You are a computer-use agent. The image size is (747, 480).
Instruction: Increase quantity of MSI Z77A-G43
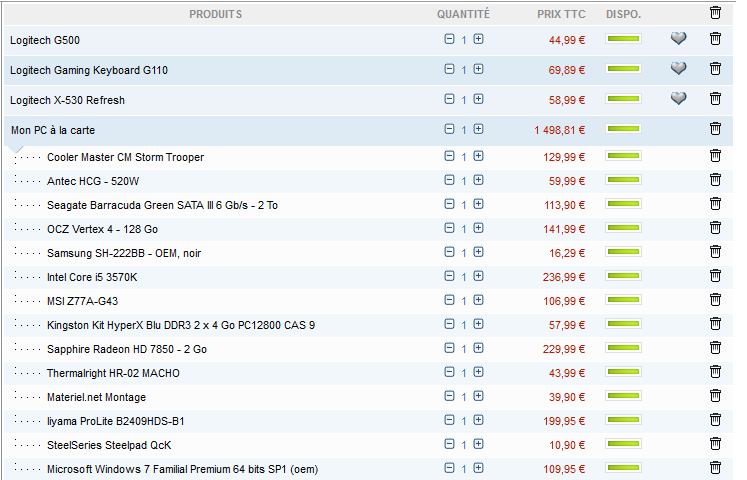pyautogui.click(x=478, y=301)
